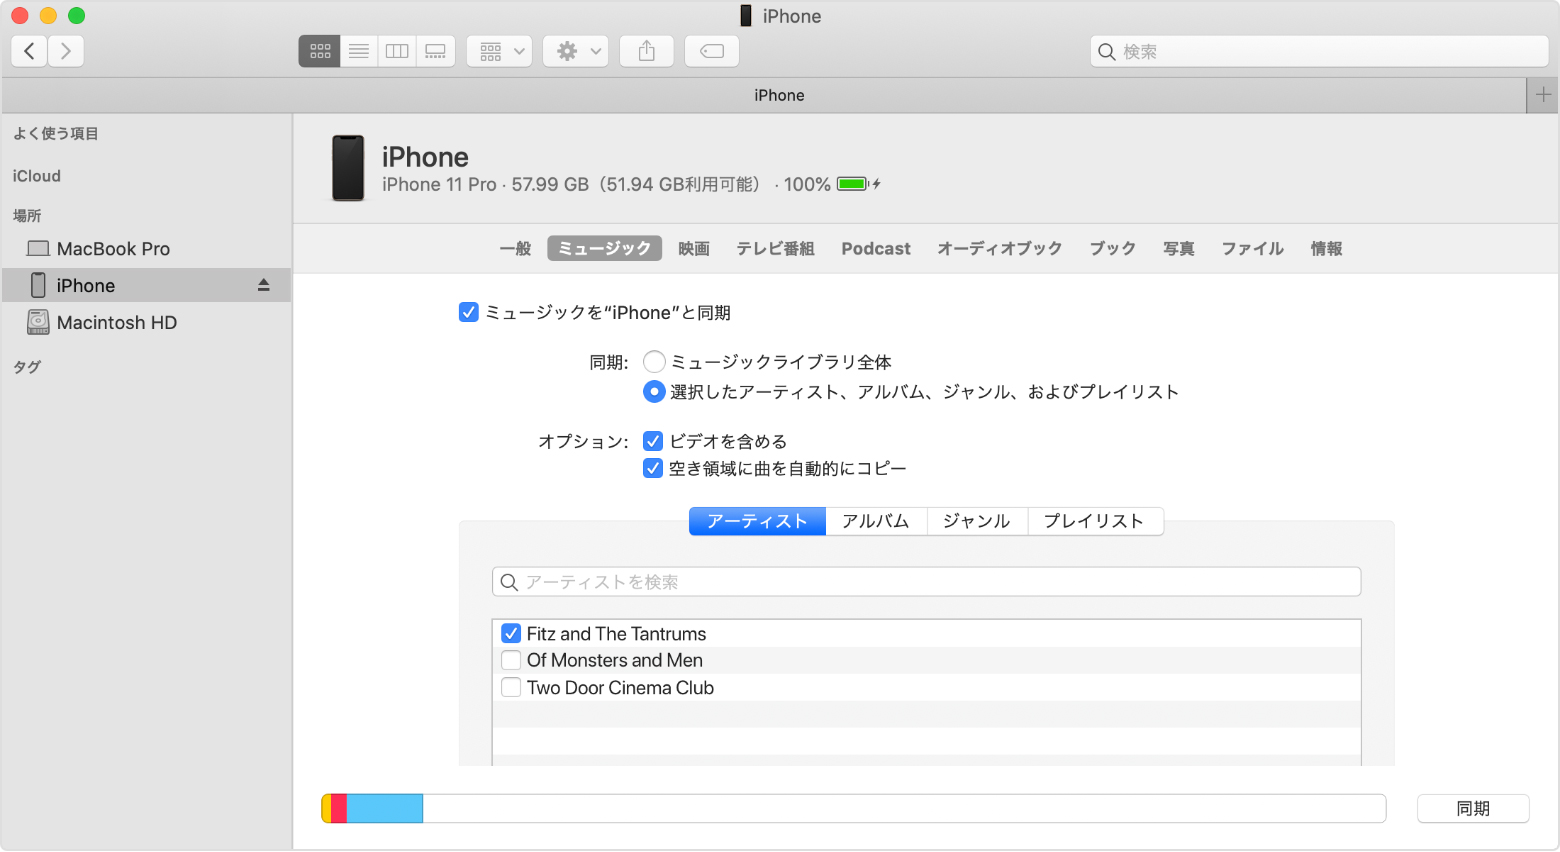The width and height of the screenshot is (1560, 852).
Task: Click the battery charging indicator icon
Action: (x=858, y=184)
